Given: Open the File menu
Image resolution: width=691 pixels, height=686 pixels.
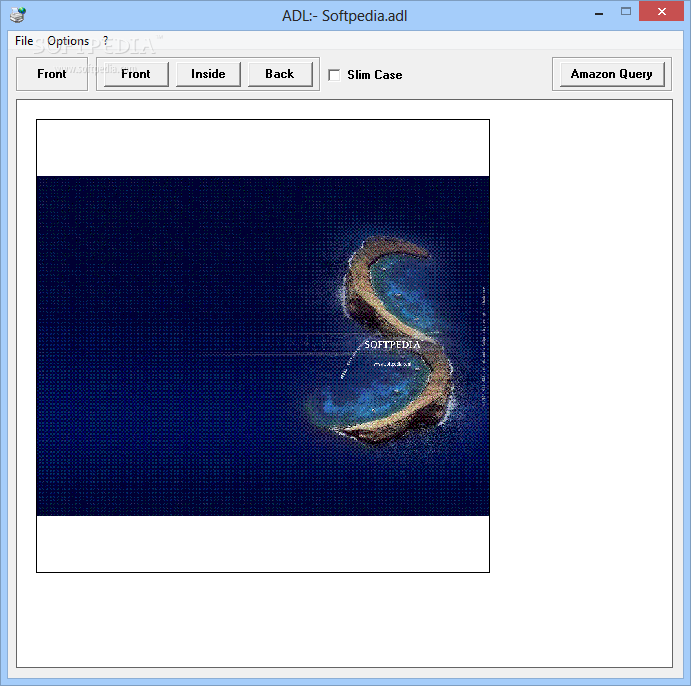Looking at the screenshot, I should point(24,41).
